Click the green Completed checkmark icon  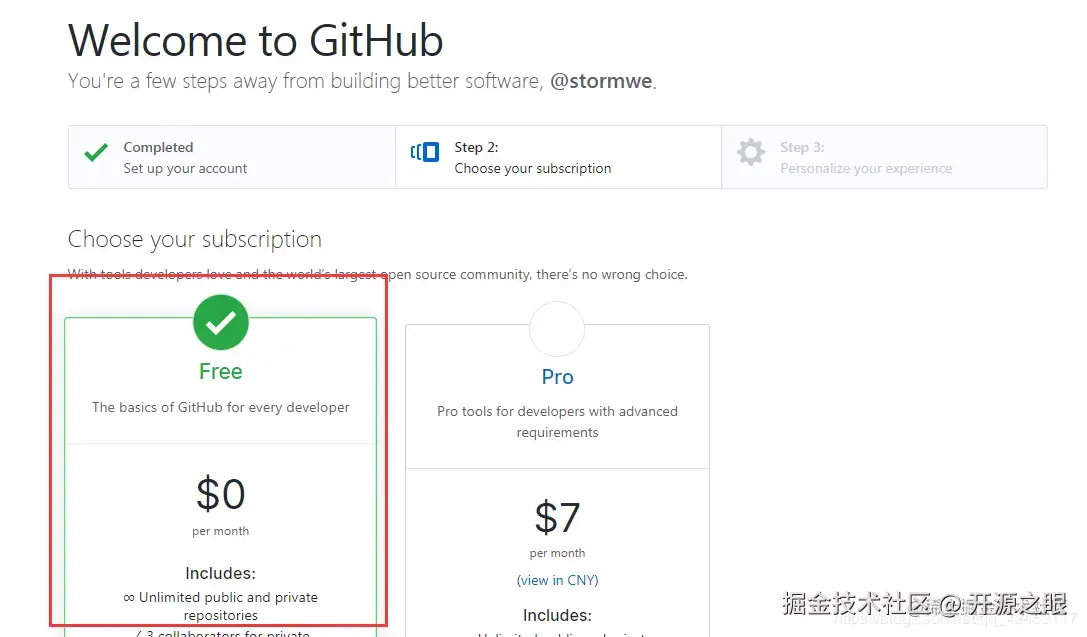tap(96, 153)
